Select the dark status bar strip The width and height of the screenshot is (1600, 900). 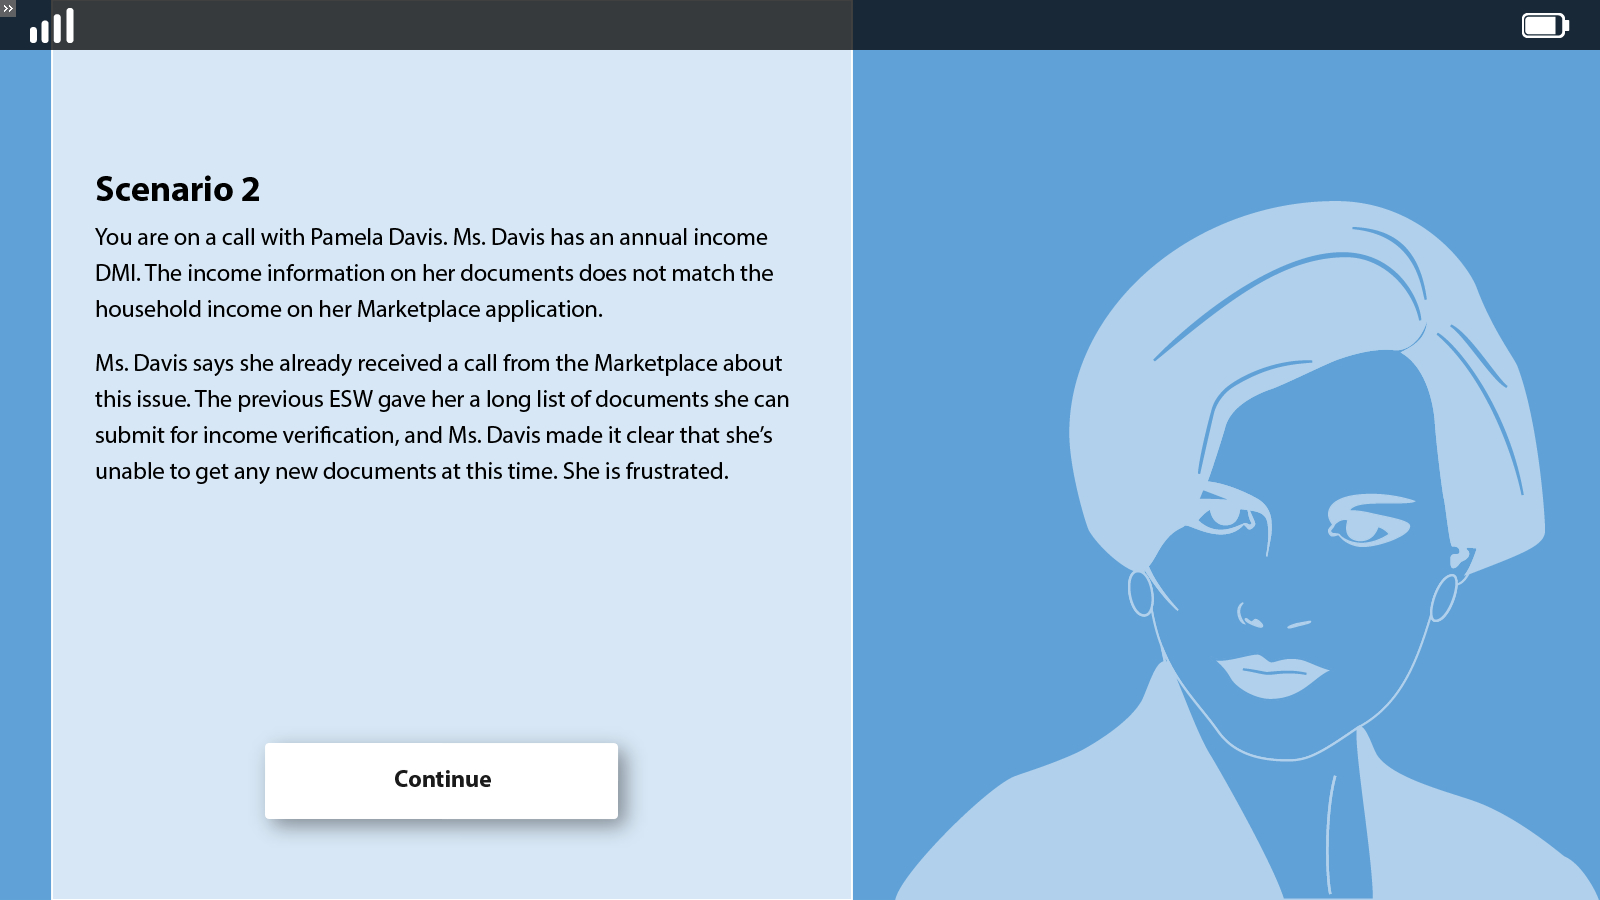tap(450, 26)
